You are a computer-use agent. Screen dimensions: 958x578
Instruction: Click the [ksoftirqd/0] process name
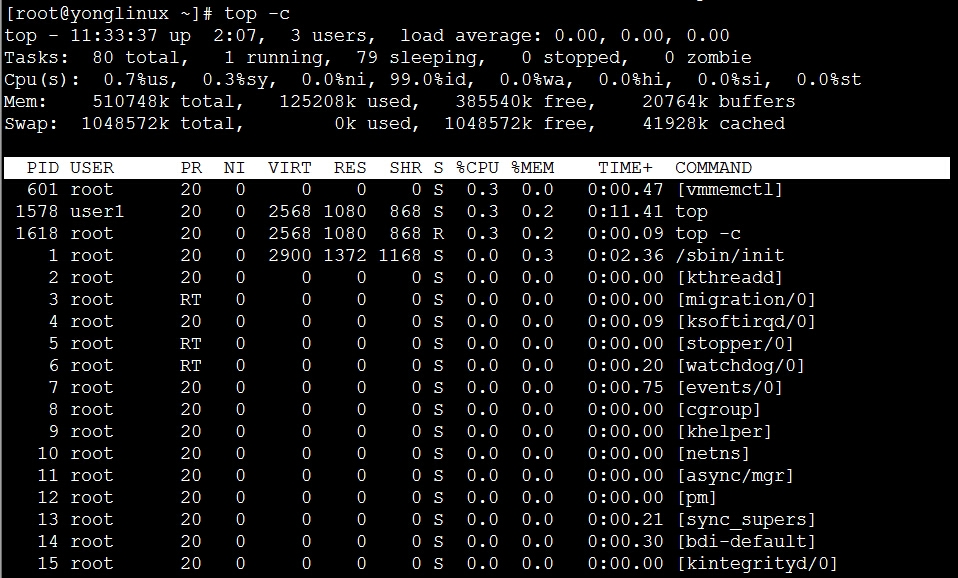pyautogui.click(x=746, y=321)
